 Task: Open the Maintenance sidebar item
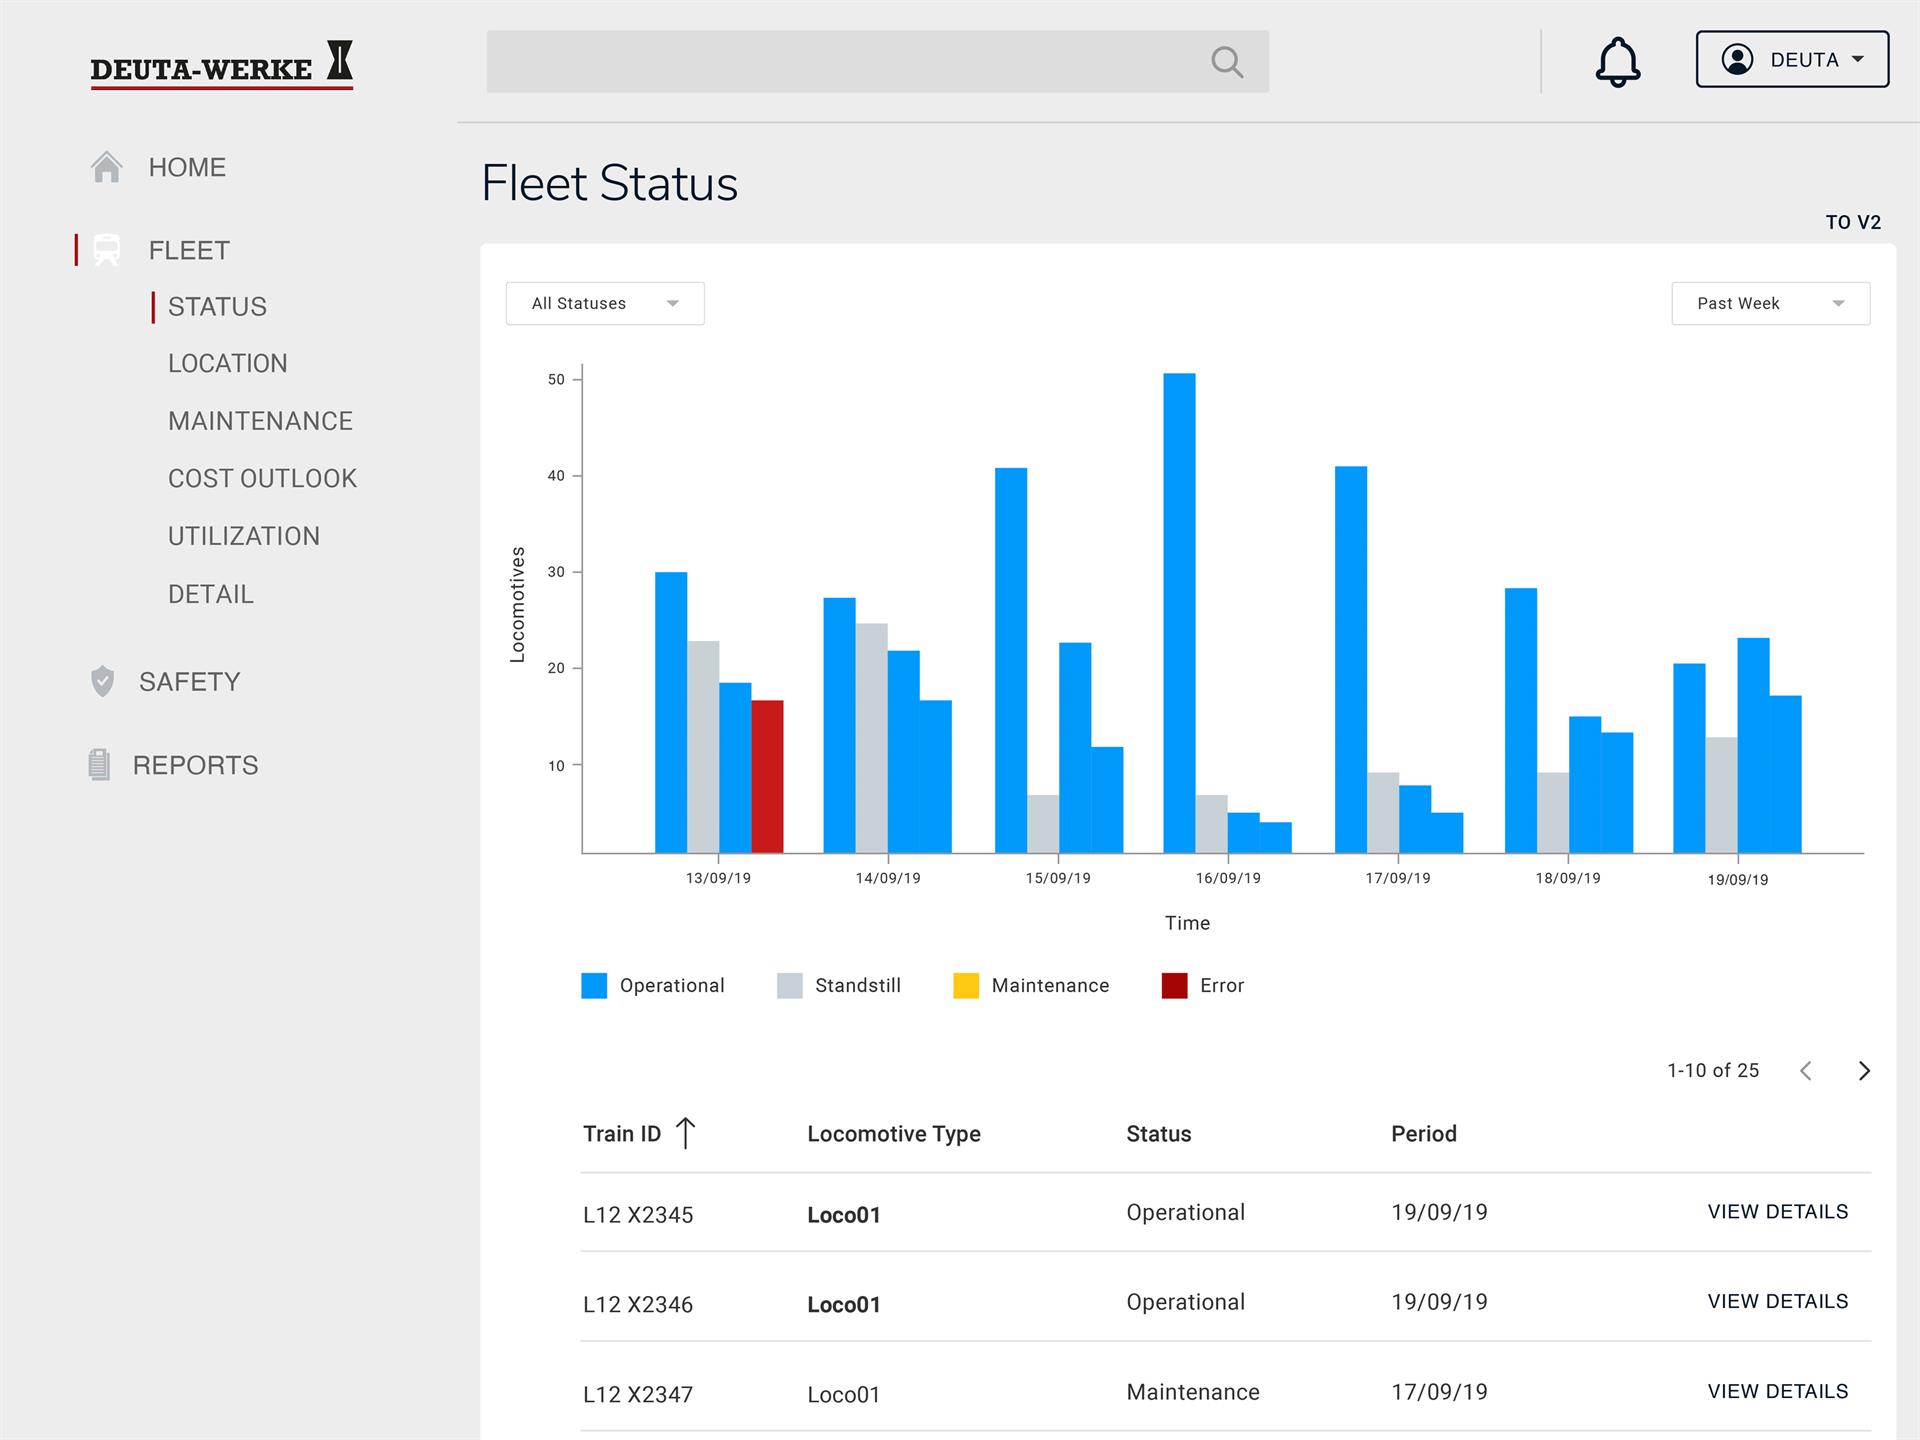[260, 421]
